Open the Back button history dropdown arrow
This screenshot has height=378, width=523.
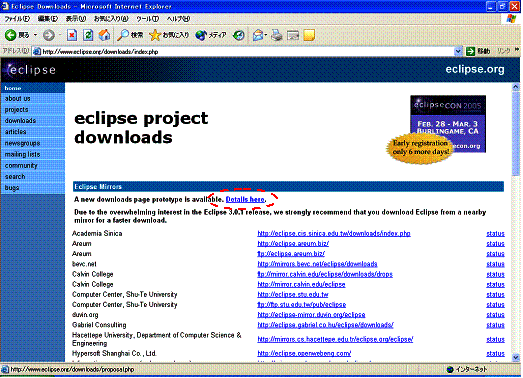tap(35, 35)
